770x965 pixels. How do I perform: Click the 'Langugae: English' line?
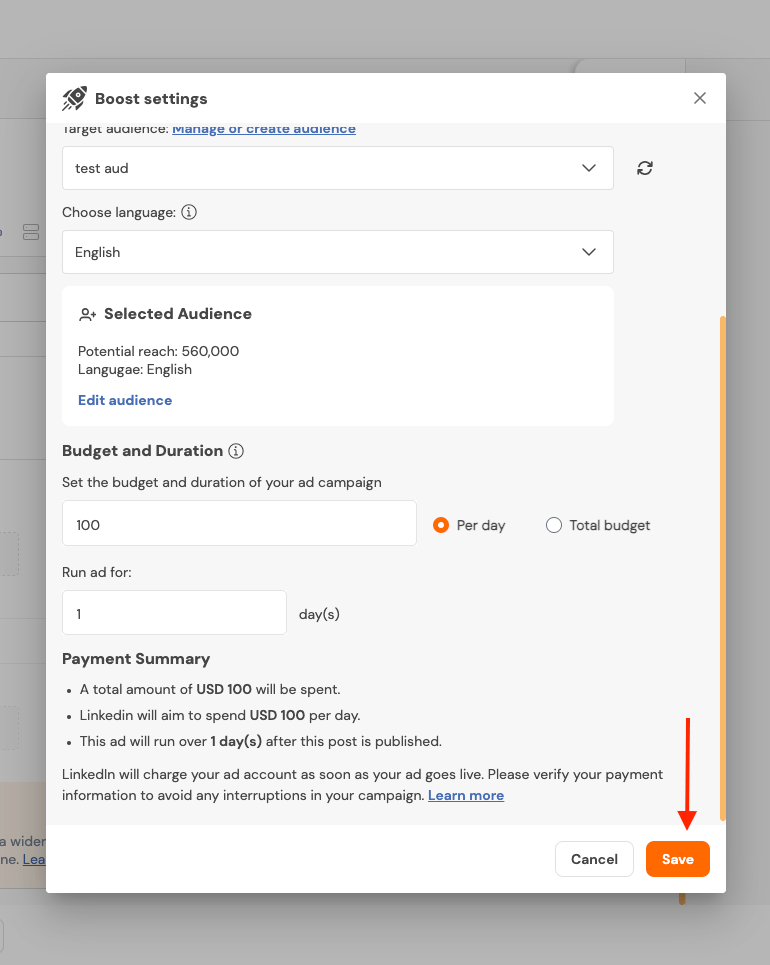[x=135, y=370]
